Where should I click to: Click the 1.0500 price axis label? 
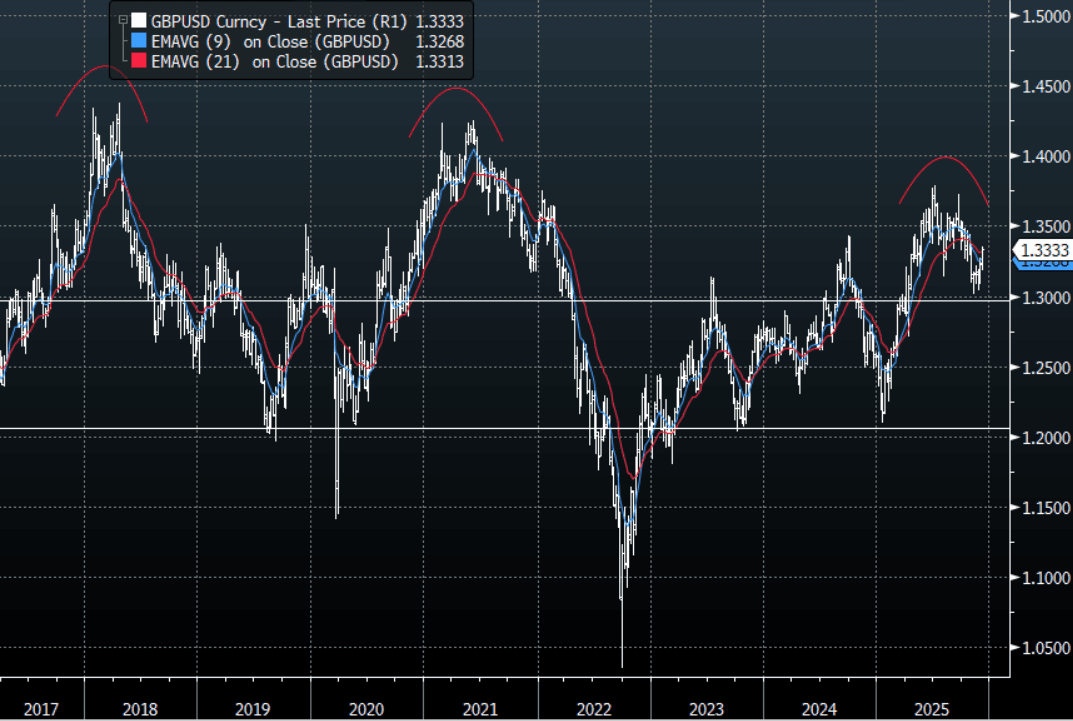[x=1042, y=648]
